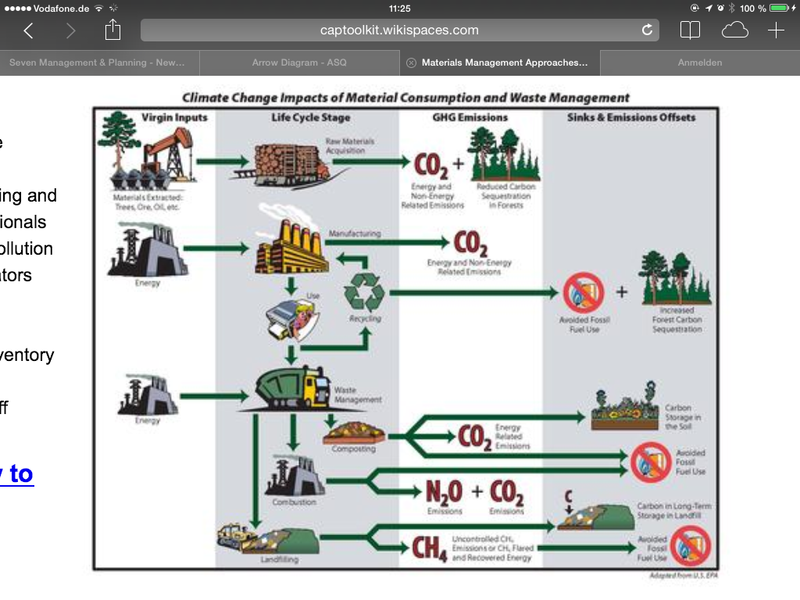
Task: Open the Share sheet icon
Action: point(112,30)
